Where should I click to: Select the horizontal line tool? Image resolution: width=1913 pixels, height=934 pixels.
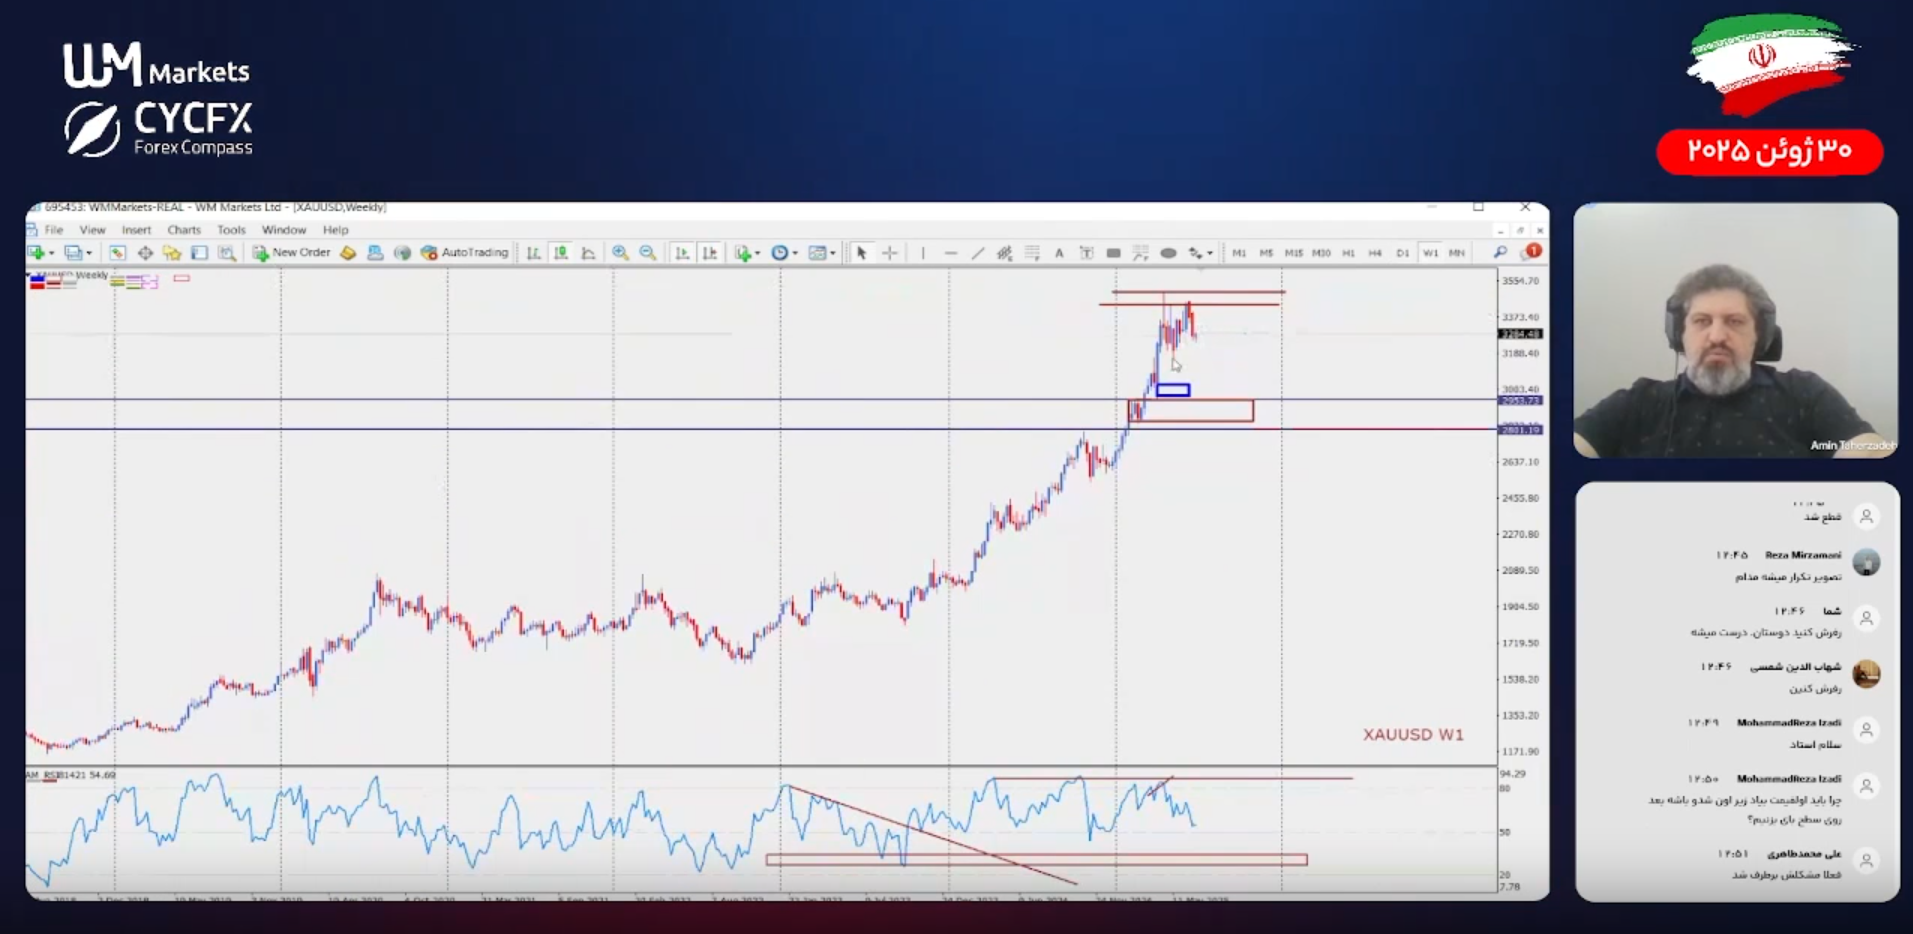(x=950, y=253)
